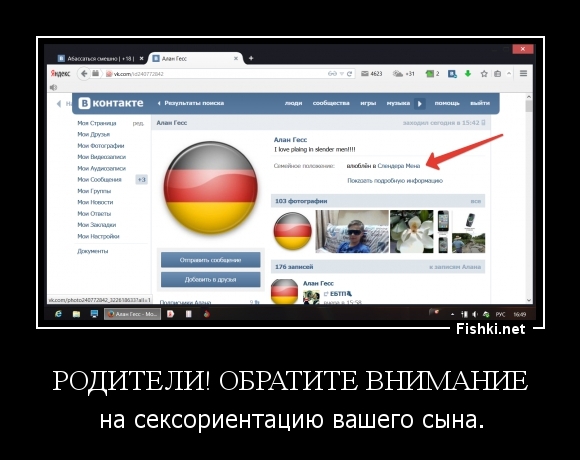Open Мои Видеозаписи in the sidebar
Image resolution: width=580 pixels, height=460 pixels.
tap(102, 157)
